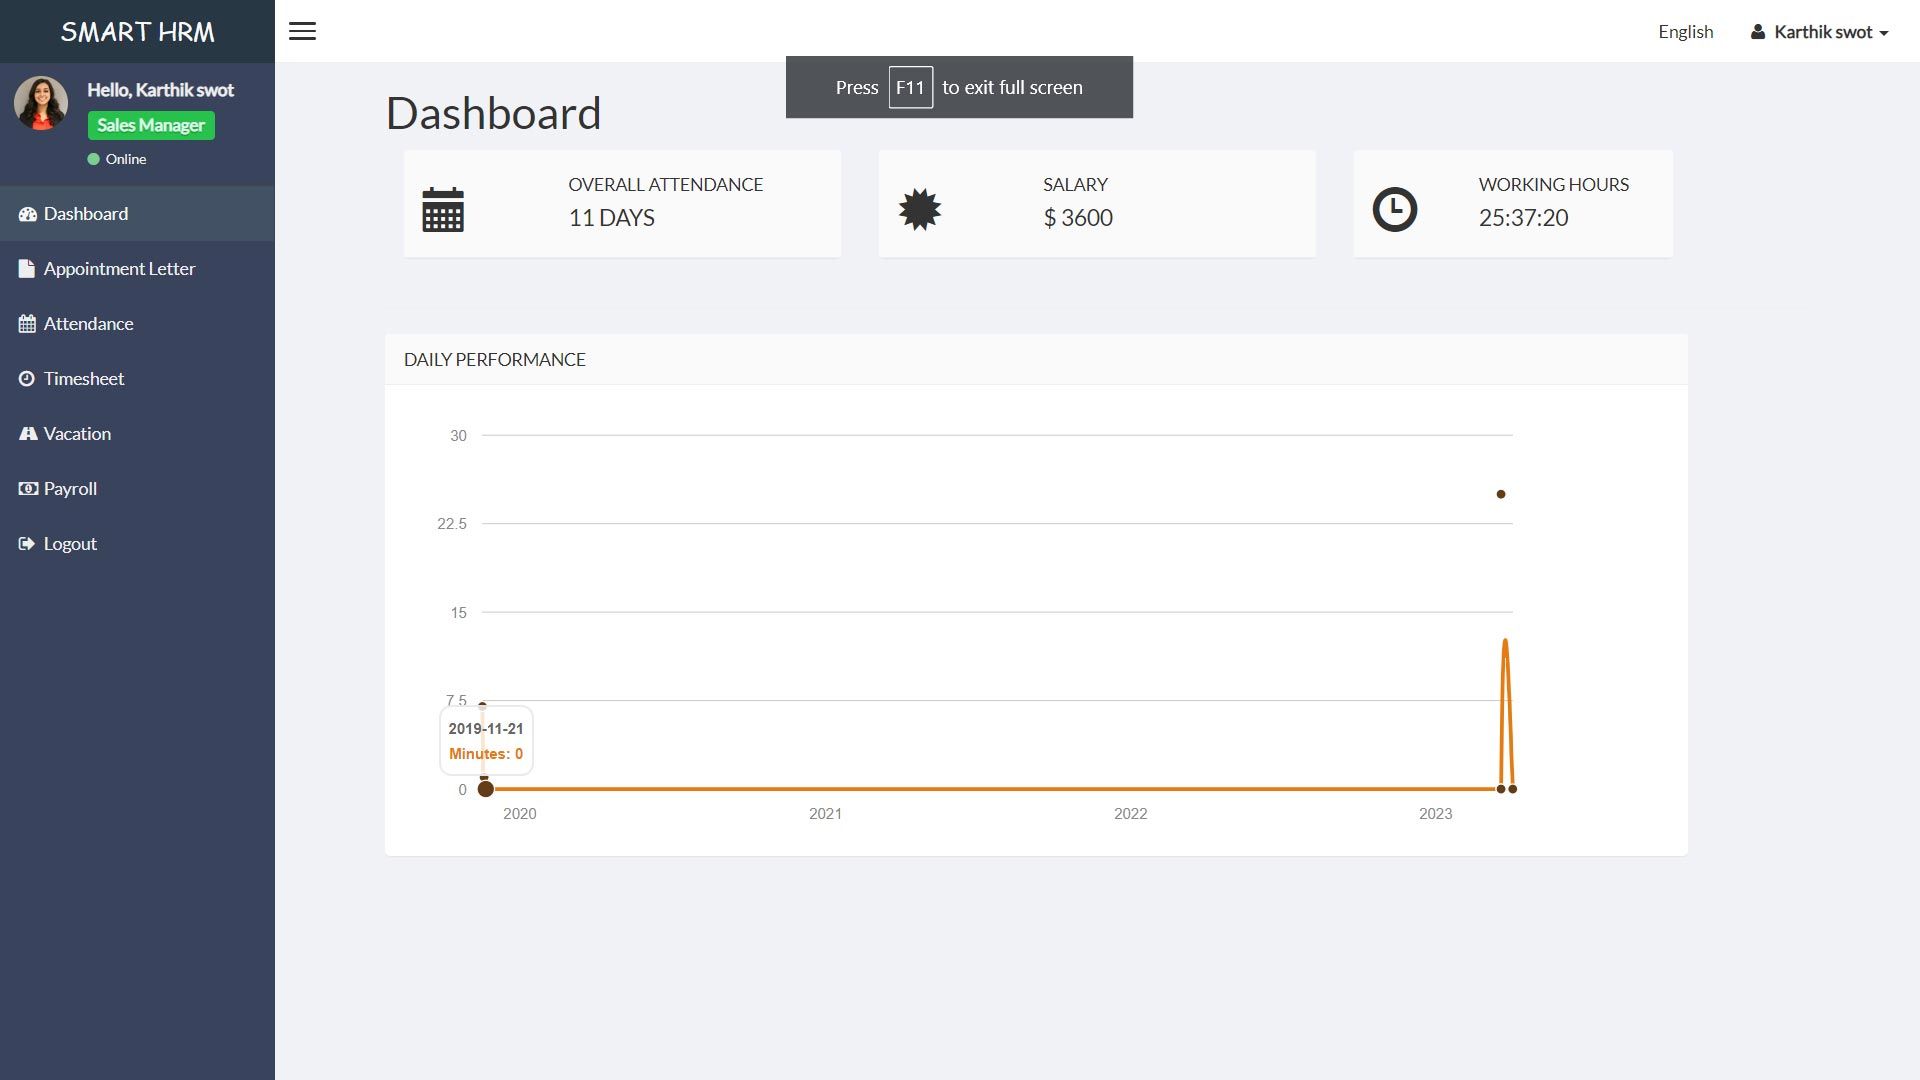The height and width of the screenshot is (1080, 1920).
Task: Click the highest chart data point near 2023
Action: point(1500,494)
